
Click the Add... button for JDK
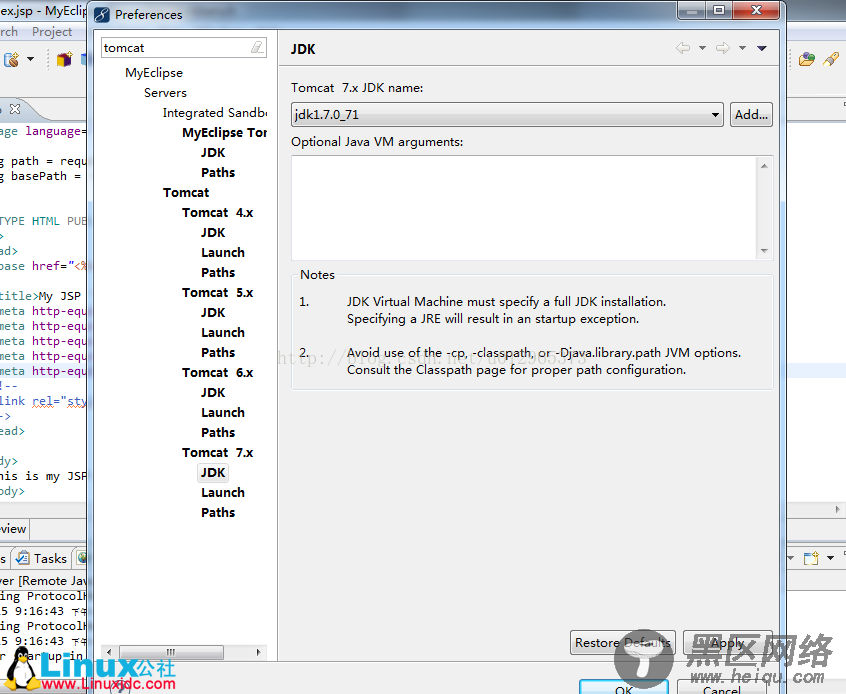click(x=751, y=114)
